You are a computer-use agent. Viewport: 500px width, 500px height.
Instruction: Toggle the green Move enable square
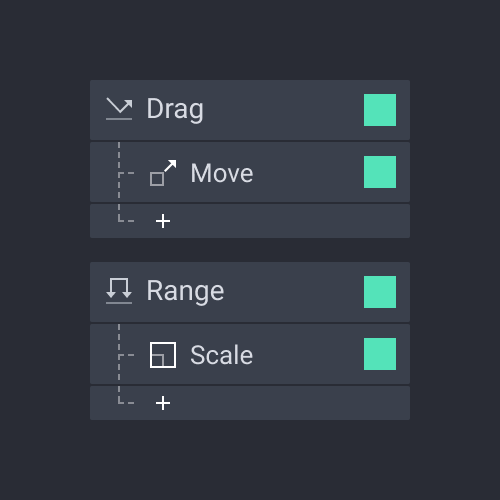pos(380,172)
